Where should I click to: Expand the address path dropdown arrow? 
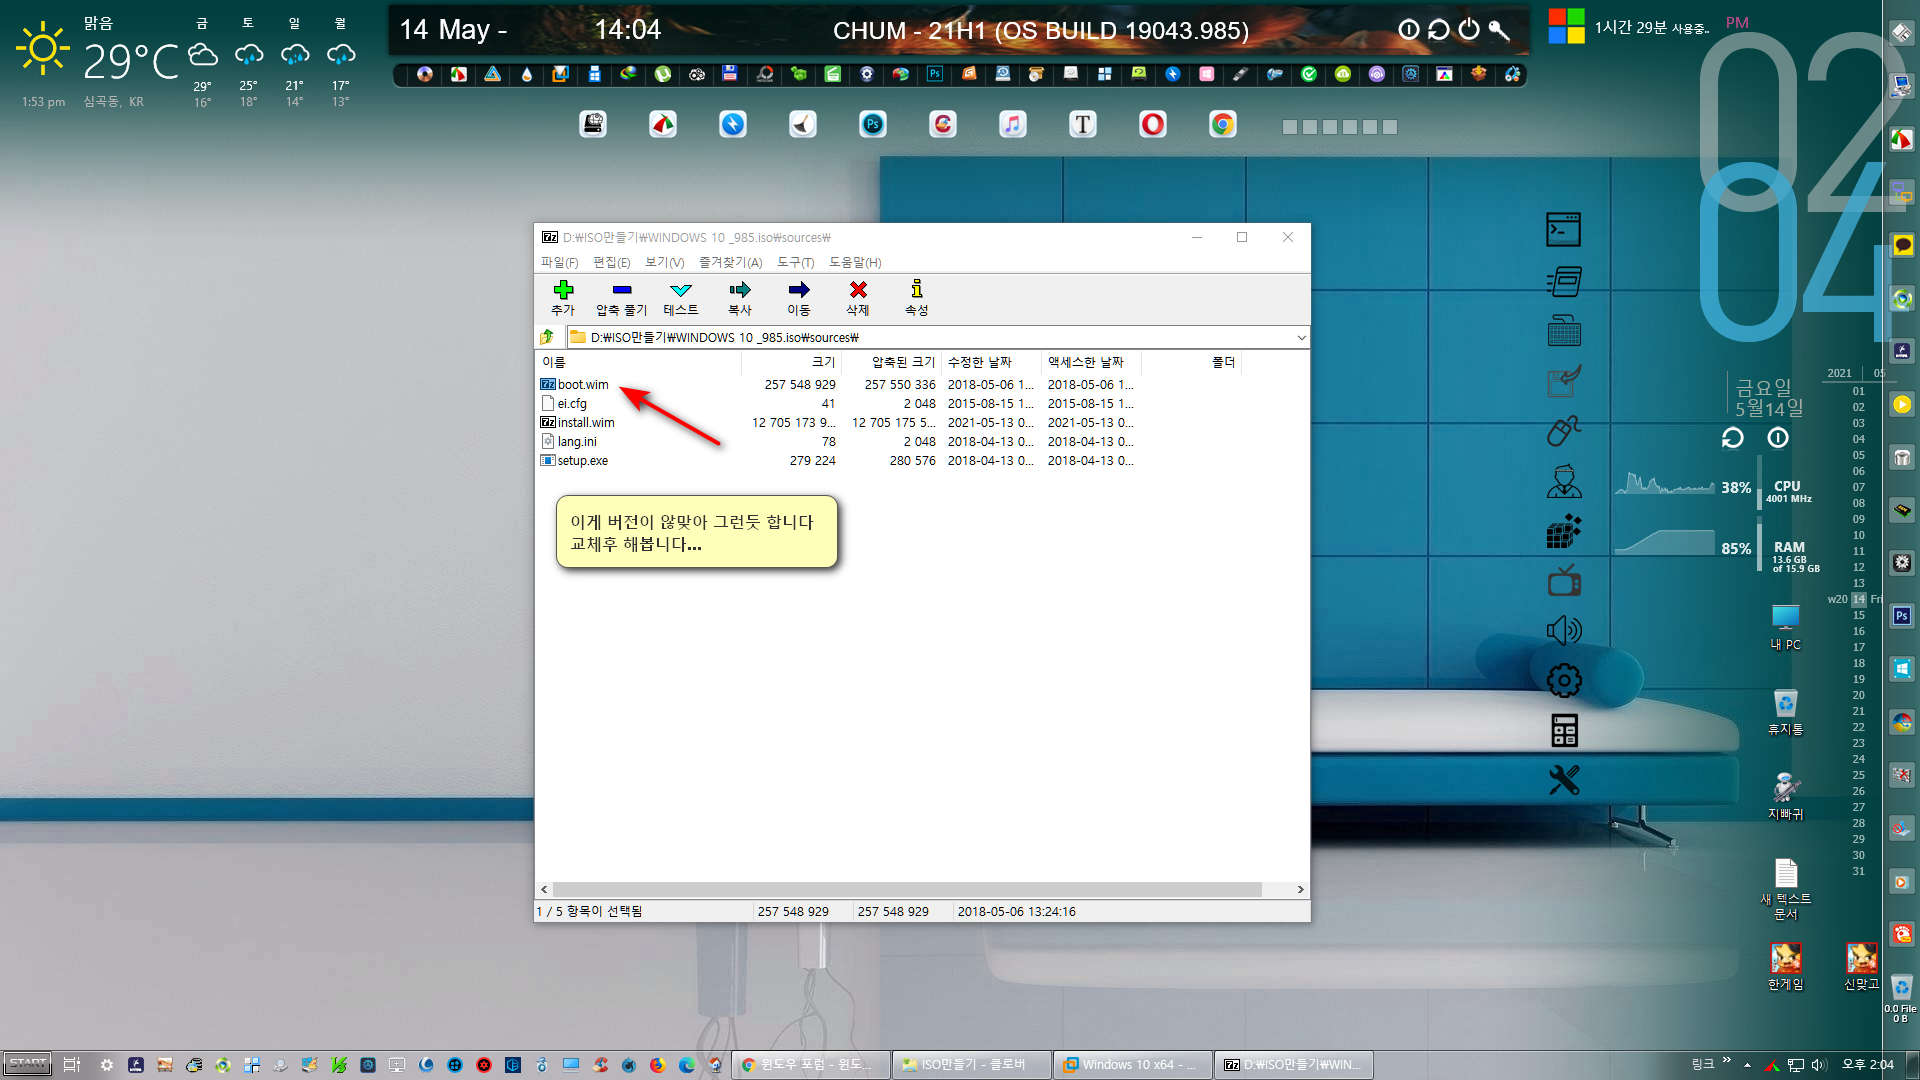coord(1301,338)
